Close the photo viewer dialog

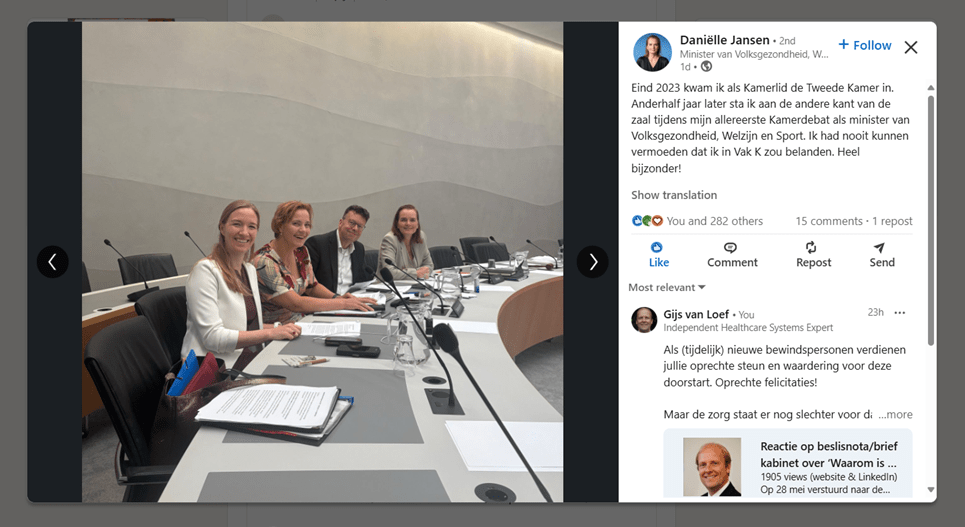[911, 47]
